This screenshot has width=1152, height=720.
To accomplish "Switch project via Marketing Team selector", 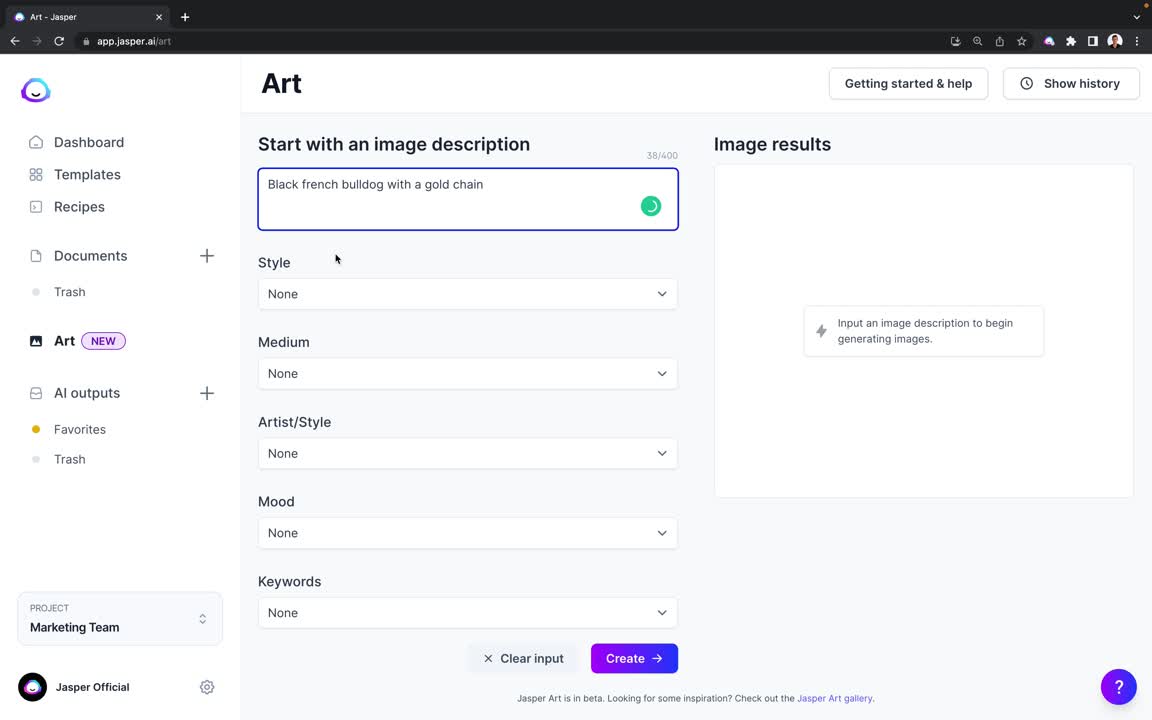I will click(120, 619).
